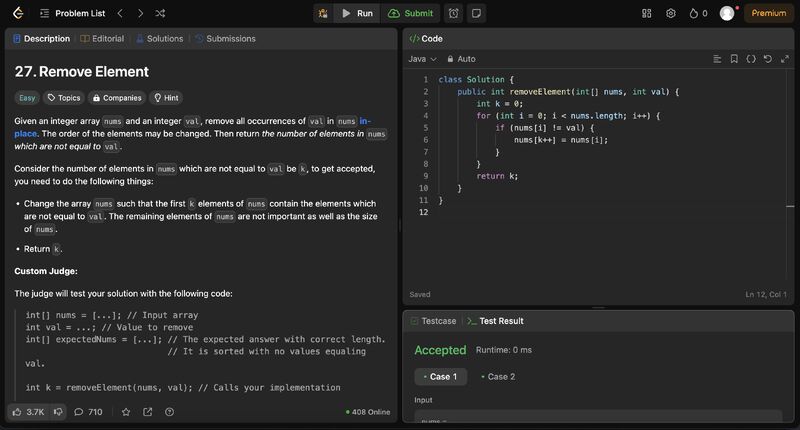The width and height of the screenshot is (800, 430).
Task: Maximize the code editor fullscreen icon
Action: [x=785, y=59]
